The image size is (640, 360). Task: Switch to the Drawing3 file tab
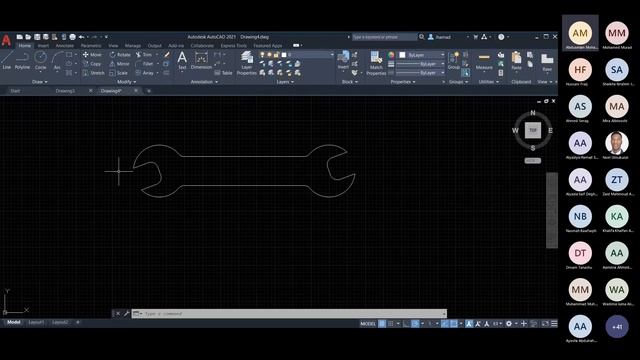65,91
